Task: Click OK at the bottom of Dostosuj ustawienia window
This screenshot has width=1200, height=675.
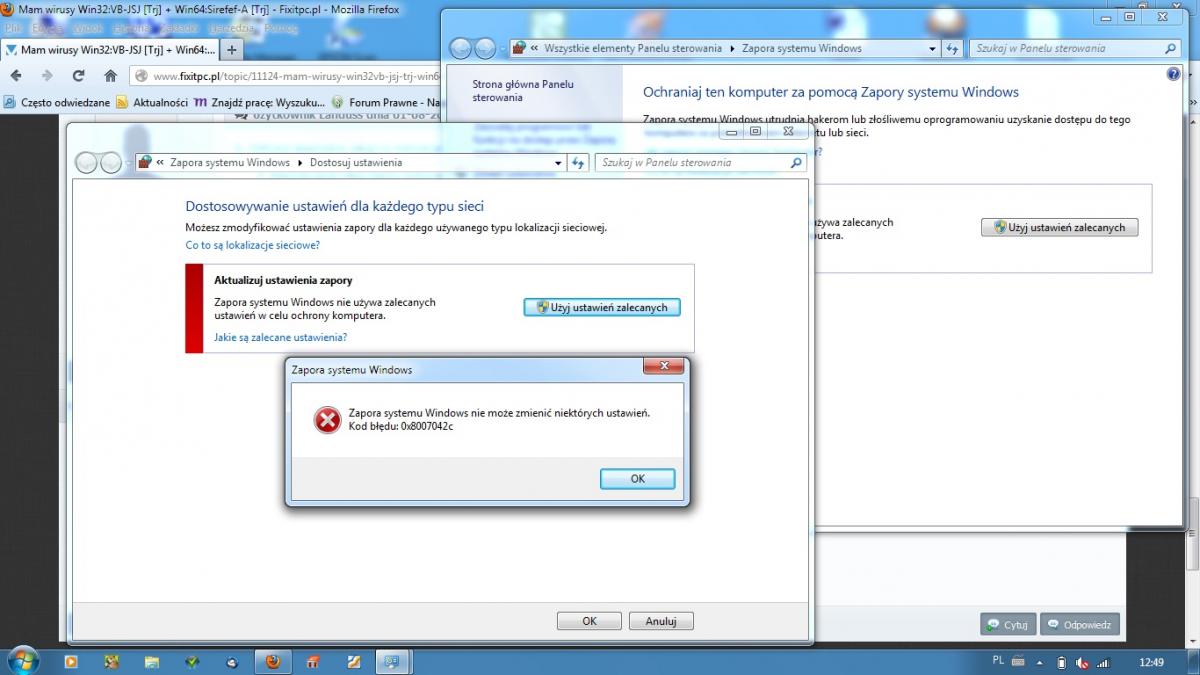Action: pos(589,621)
